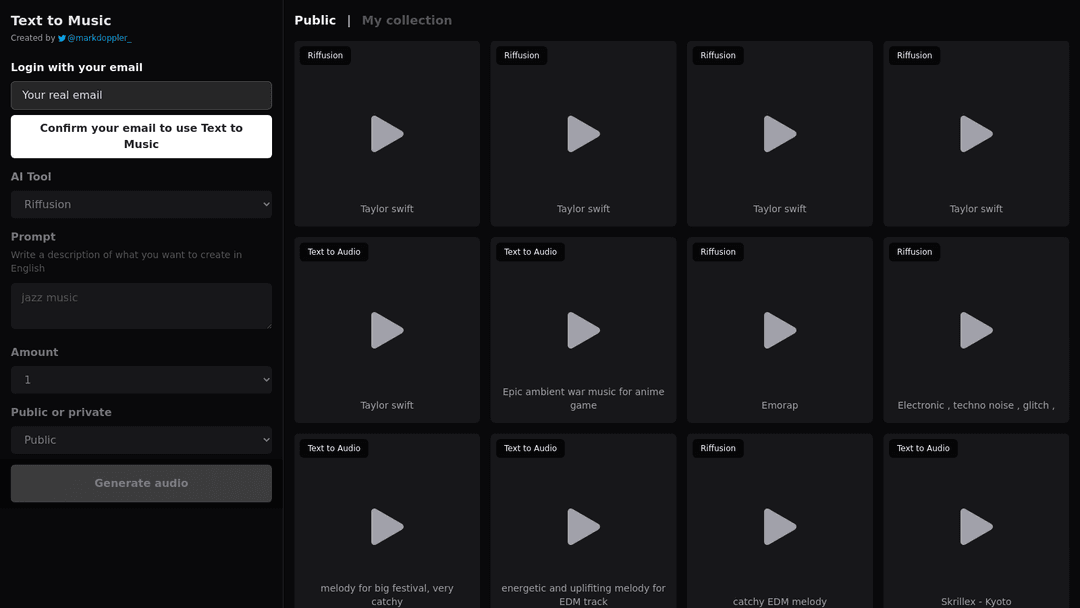Screen dimensions: 1080x608
Task: Play the melody for big festival track
Action: point(387,527)
